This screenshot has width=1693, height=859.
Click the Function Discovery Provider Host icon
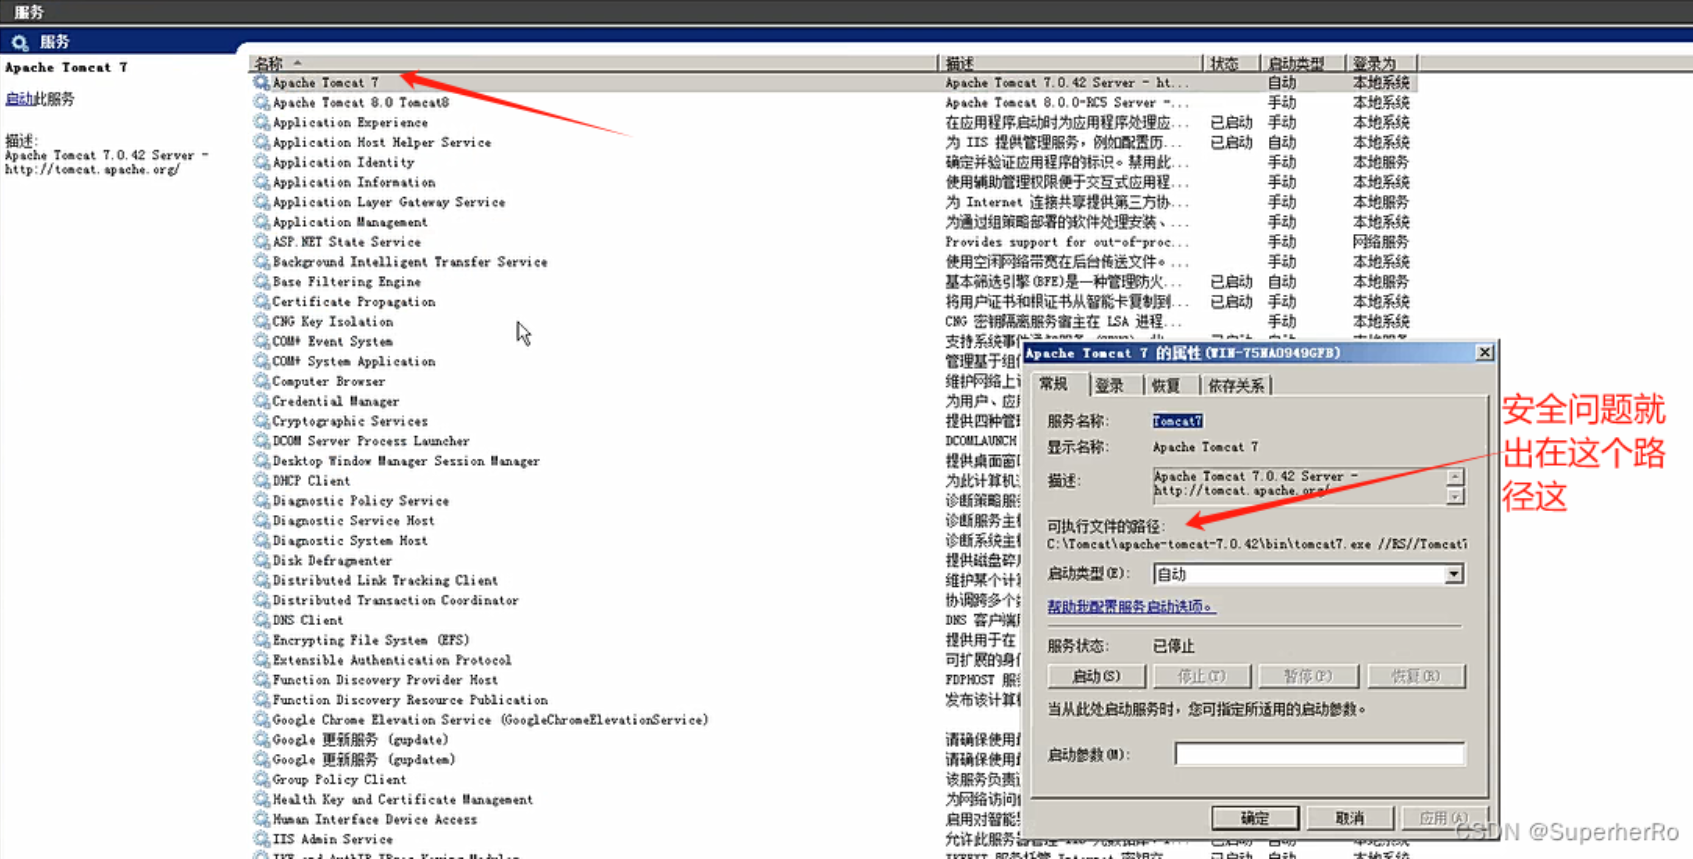tap(262, 681)
